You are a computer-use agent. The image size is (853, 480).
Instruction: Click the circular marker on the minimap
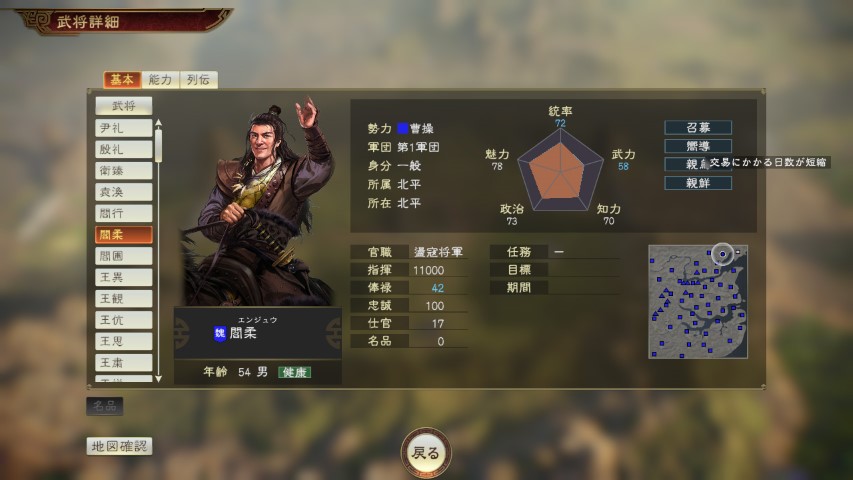(x=722, y=254)
